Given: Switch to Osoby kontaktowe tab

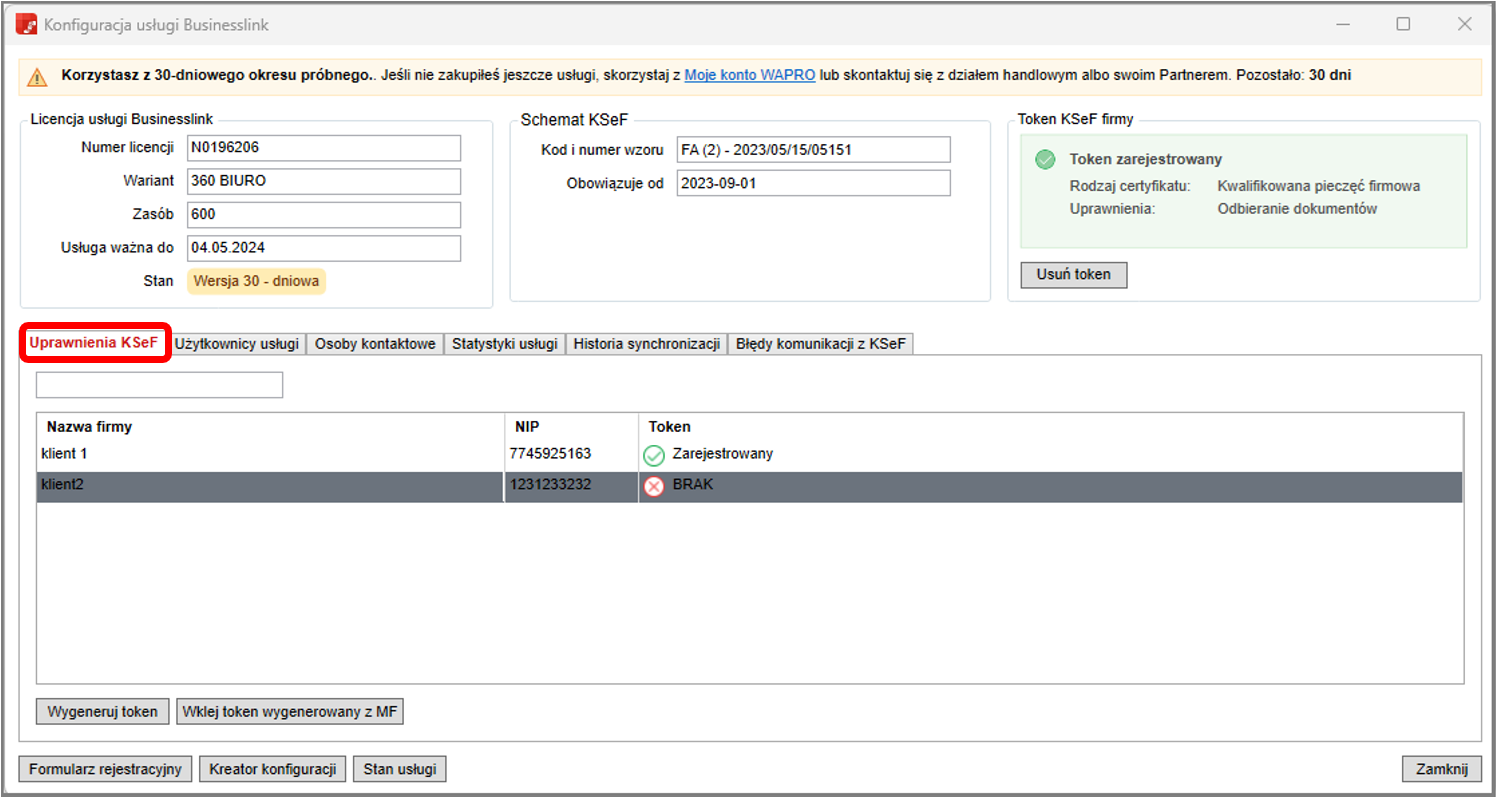Looking at the screenshot, I should (x=375, y=344).
